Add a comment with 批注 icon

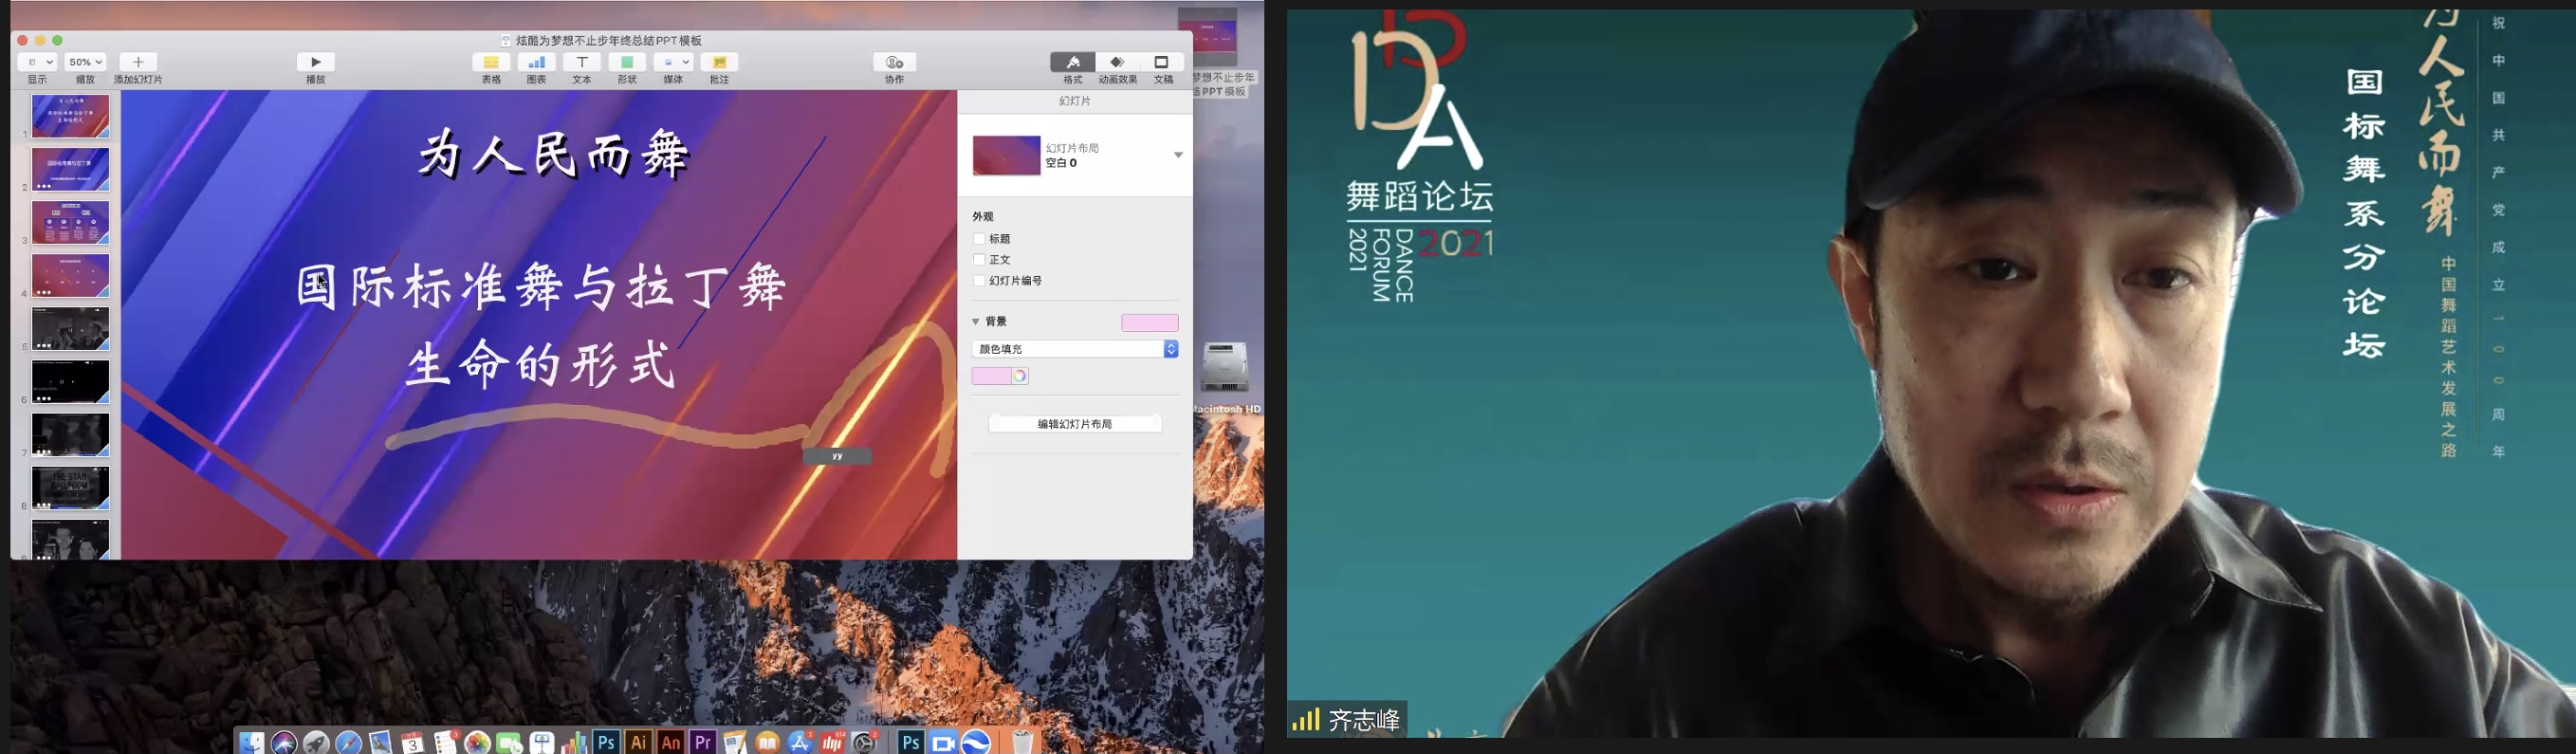point(719,62)
